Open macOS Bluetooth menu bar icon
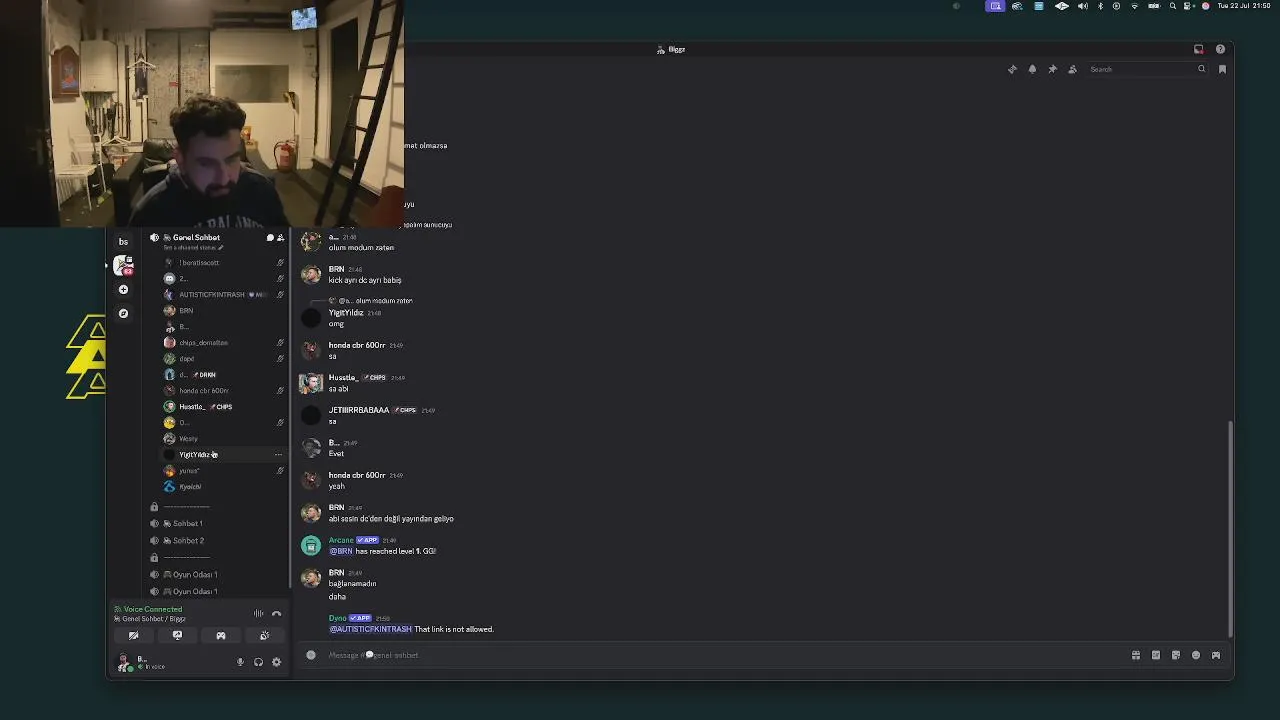 tap(1100, 6)
